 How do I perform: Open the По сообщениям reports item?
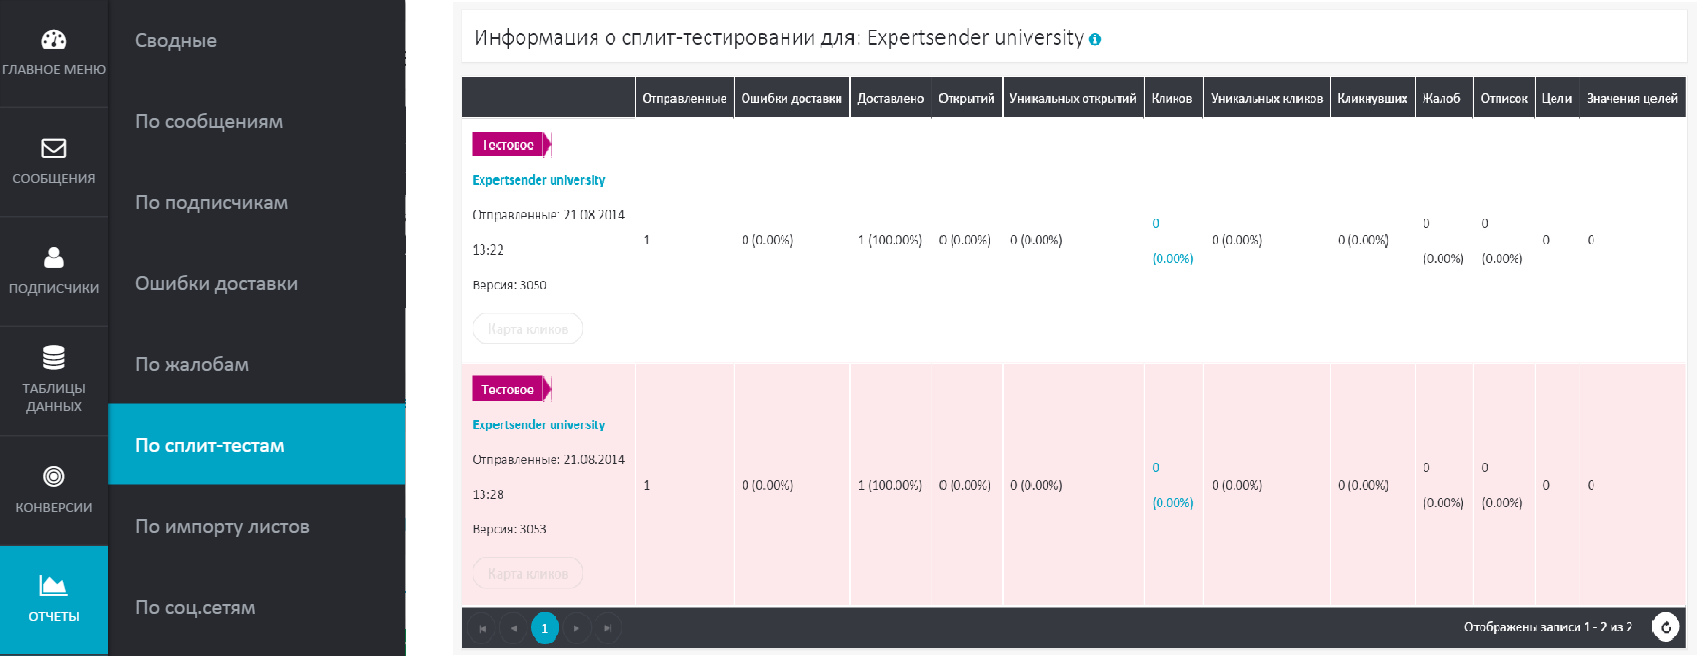pyautogui.click(x=209, y=122)
